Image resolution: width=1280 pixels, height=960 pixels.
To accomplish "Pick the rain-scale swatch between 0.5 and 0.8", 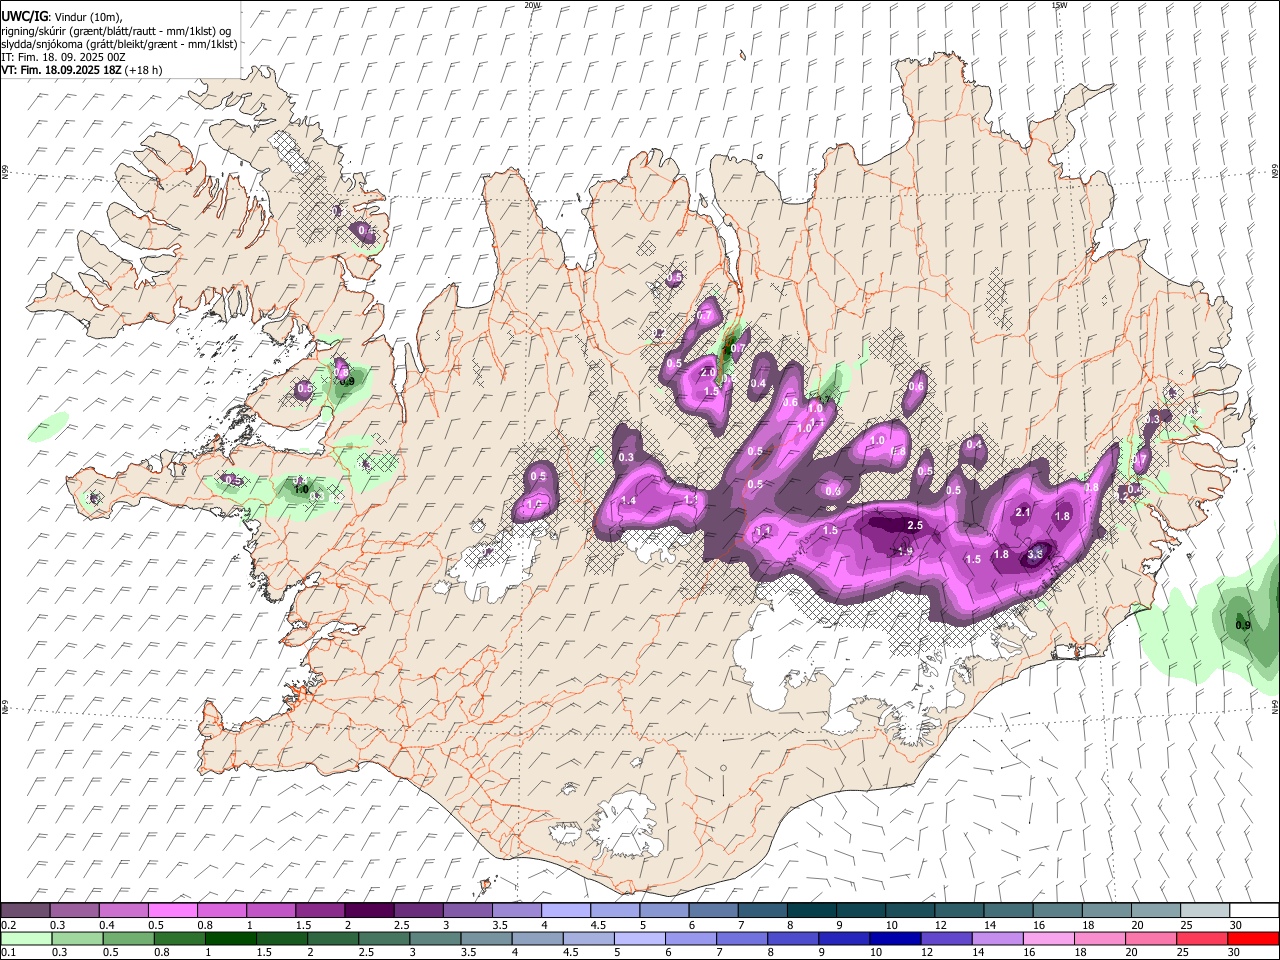I will [x=128, y=938].
